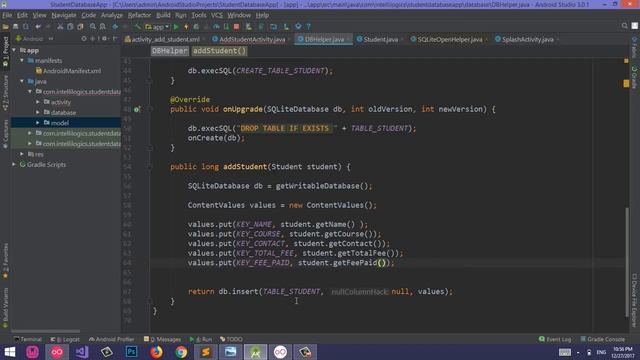Click override gutter icon beside onUpgrade
The height and width of the screenshot is (360, 640).
pos(137,109)
